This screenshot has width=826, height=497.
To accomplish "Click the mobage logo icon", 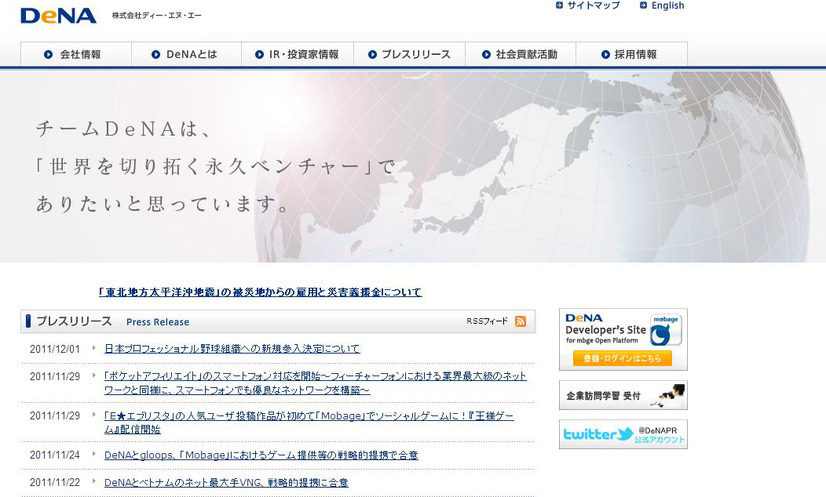I will (665, 330).
